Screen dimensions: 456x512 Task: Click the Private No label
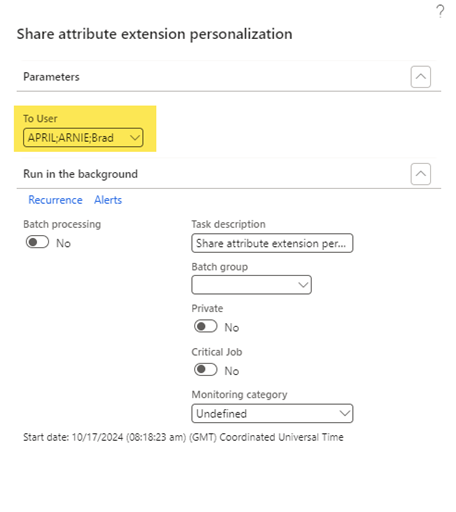pyautogui.click(x=232, y=328)
